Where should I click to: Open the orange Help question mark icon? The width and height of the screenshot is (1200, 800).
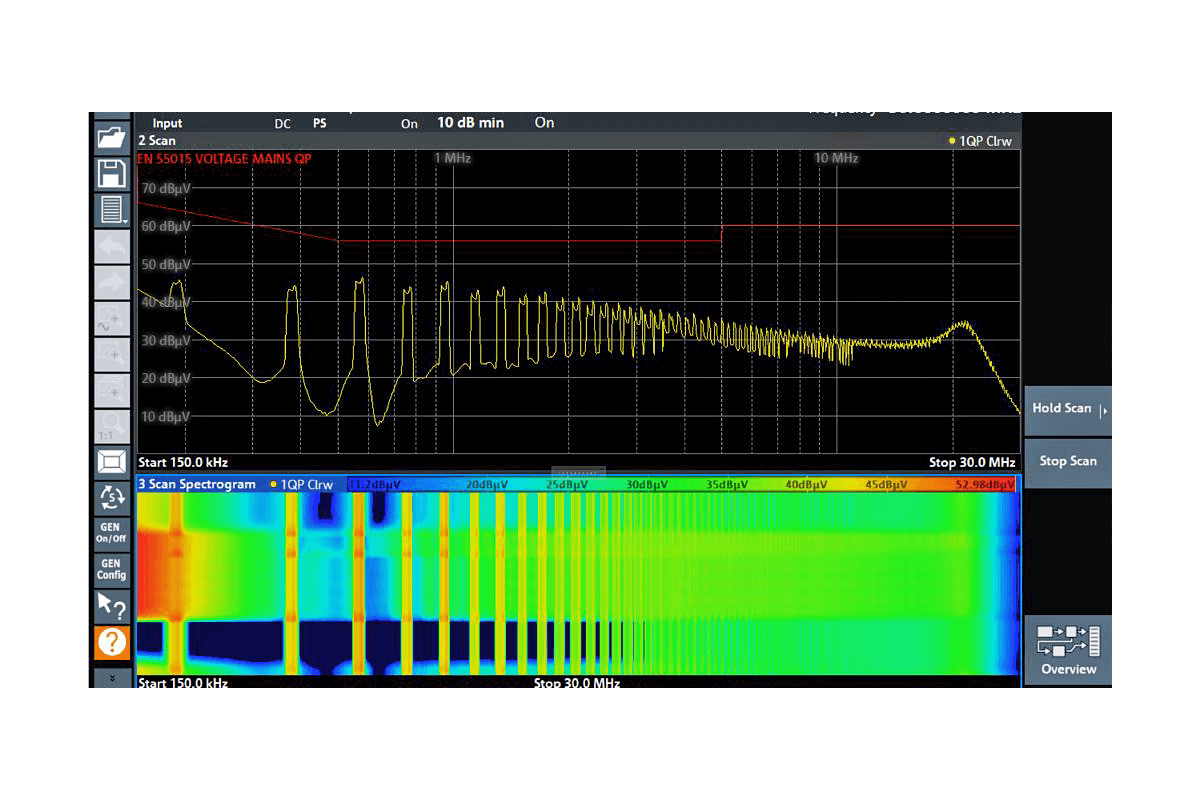[111, 642]
